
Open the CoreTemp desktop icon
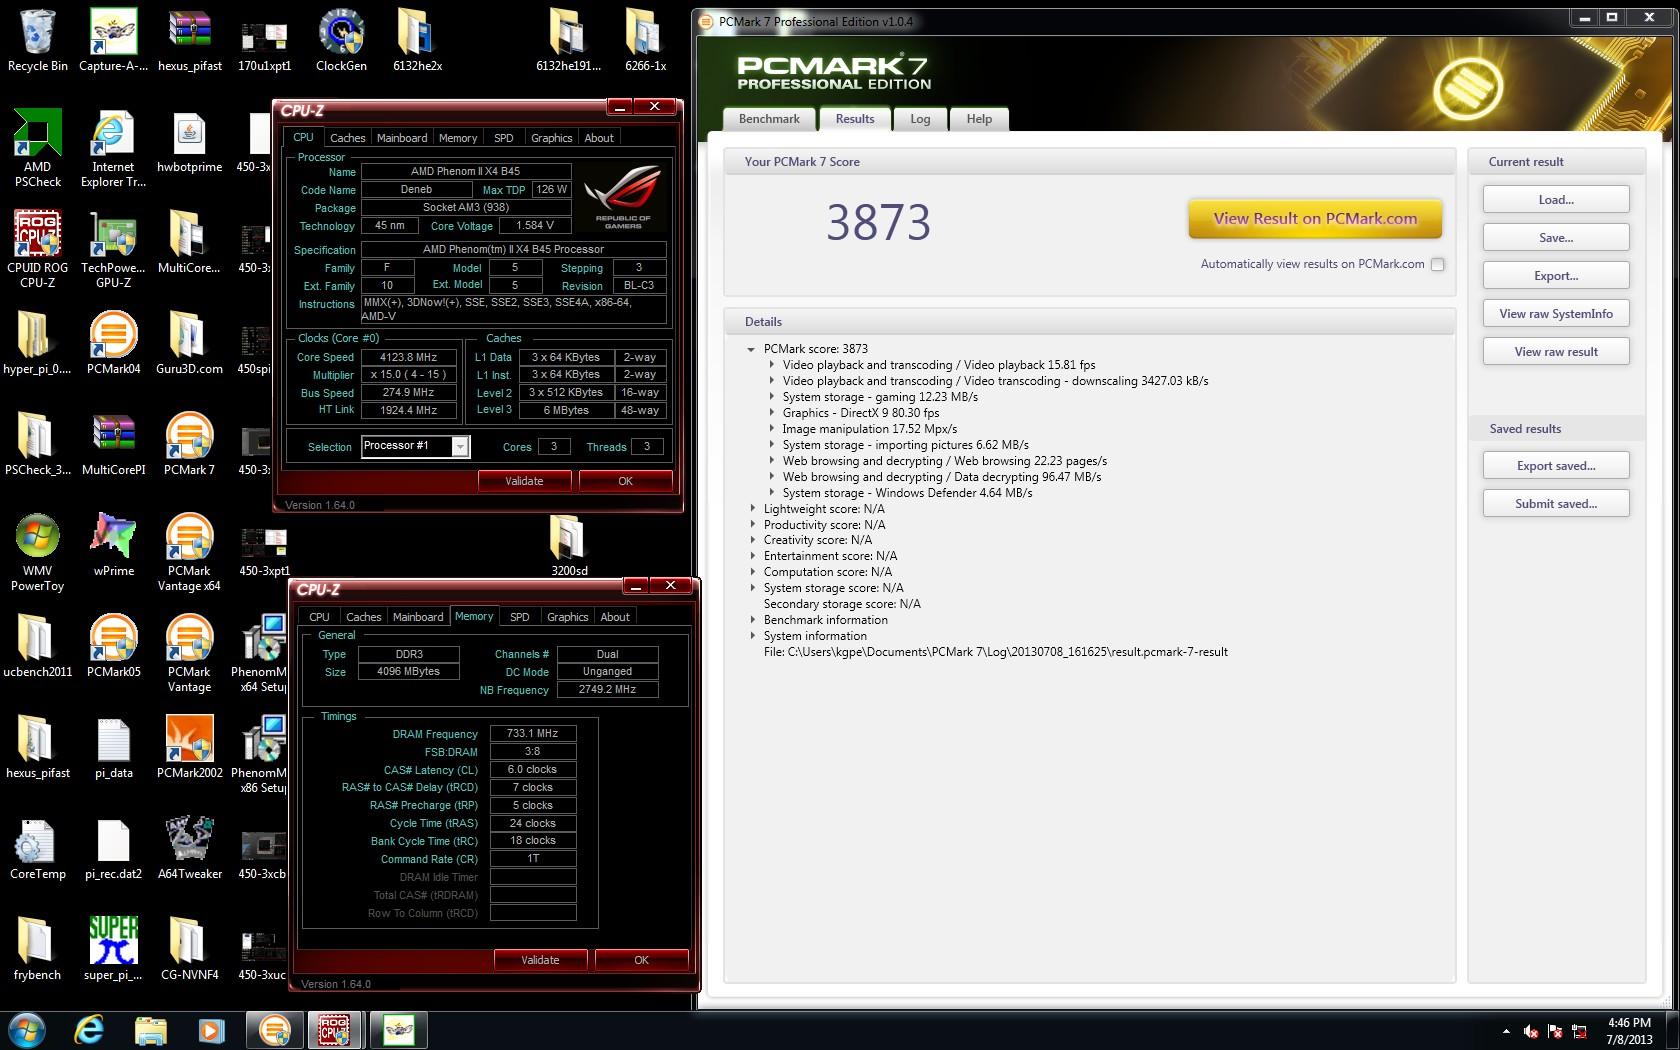pos(37,848)
